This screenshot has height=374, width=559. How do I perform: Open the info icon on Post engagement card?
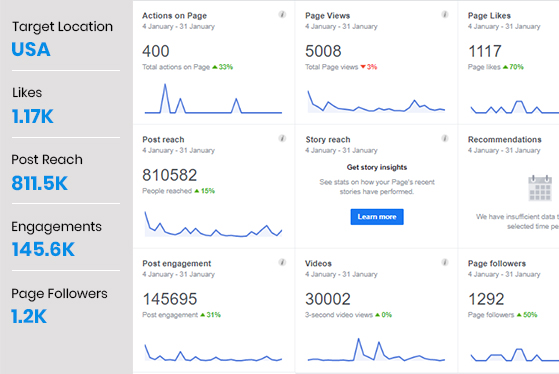282,262
